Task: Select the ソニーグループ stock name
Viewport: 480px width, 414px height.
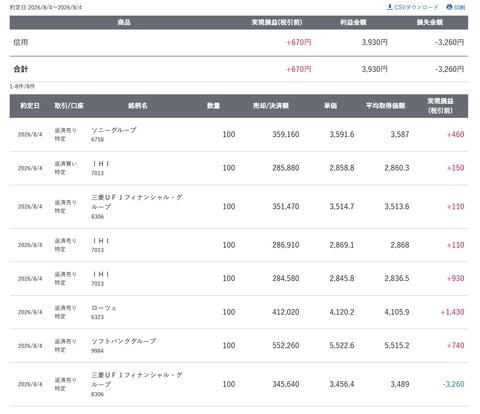Action: click(x=114, y=130)
